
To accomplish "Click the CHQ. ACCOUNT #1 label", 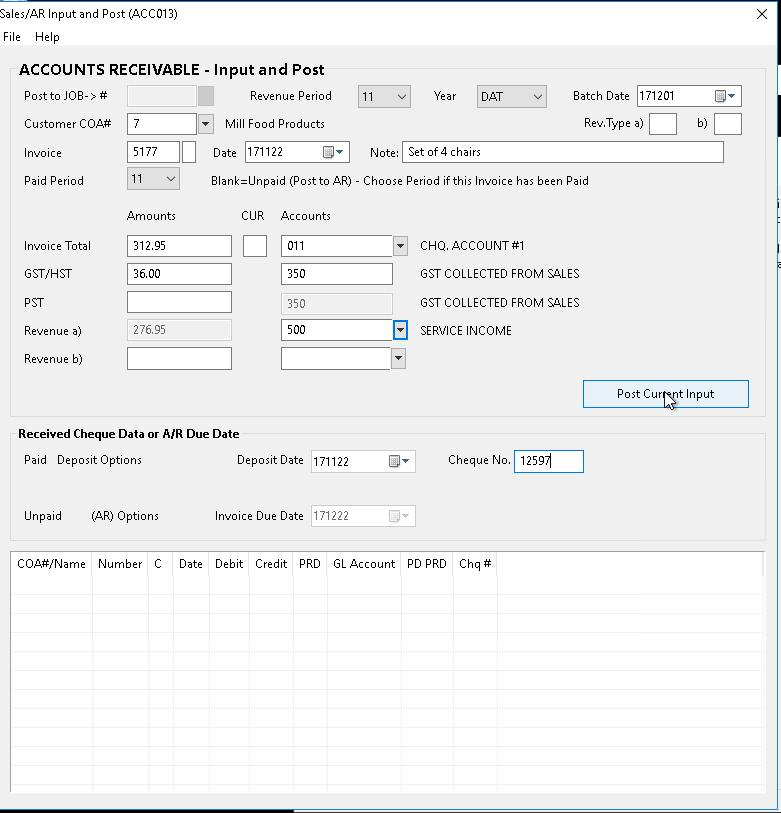I will [472, 246].
